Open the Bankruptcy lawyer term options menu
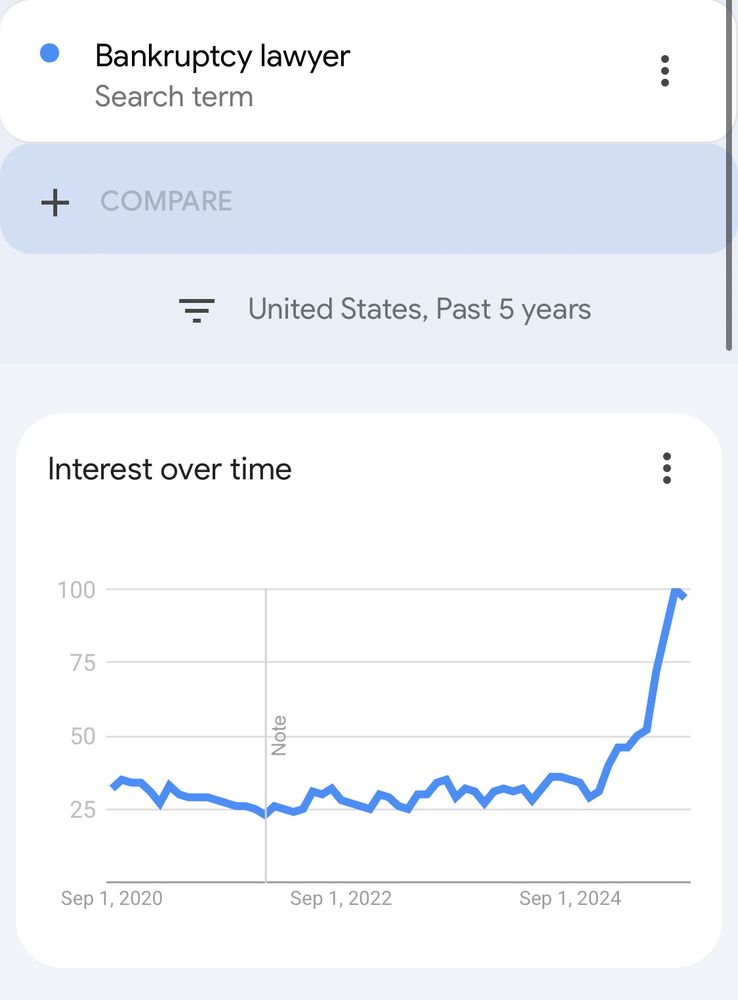The width and height of the screenshot is (738, 1000). pos(665,71)
